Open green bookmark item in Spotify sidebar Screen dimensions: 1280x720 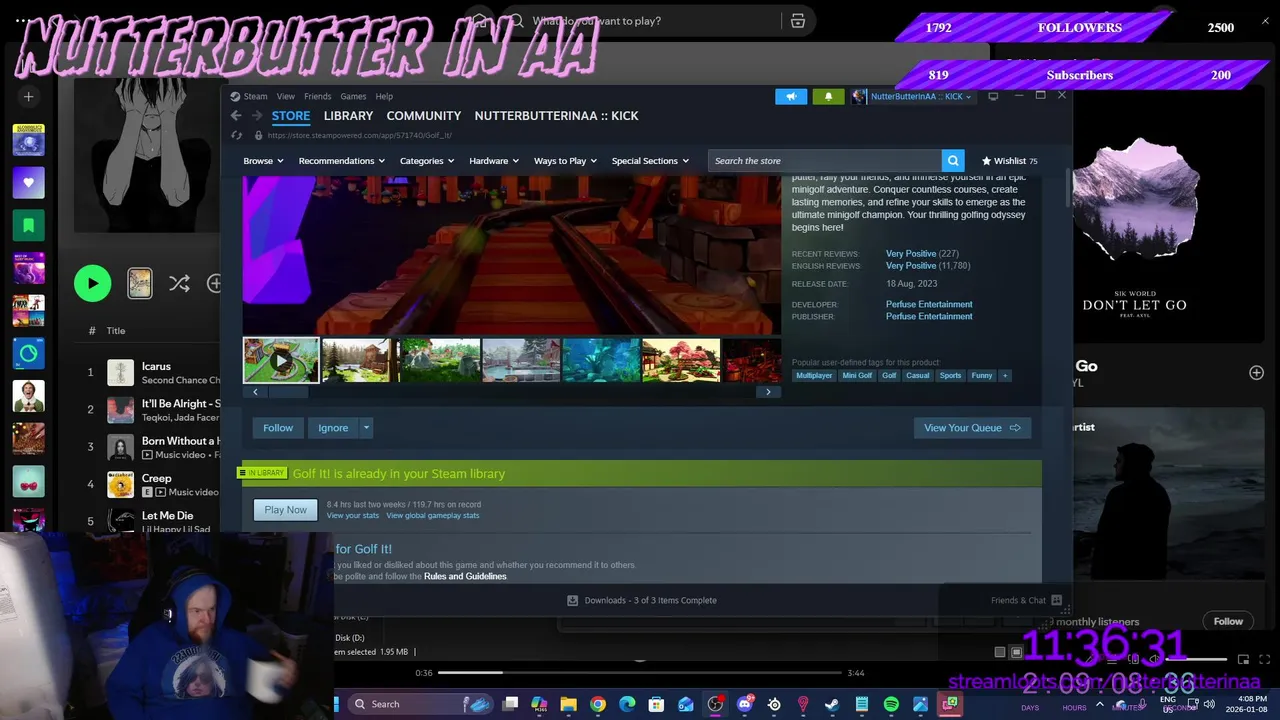[28, 226]
